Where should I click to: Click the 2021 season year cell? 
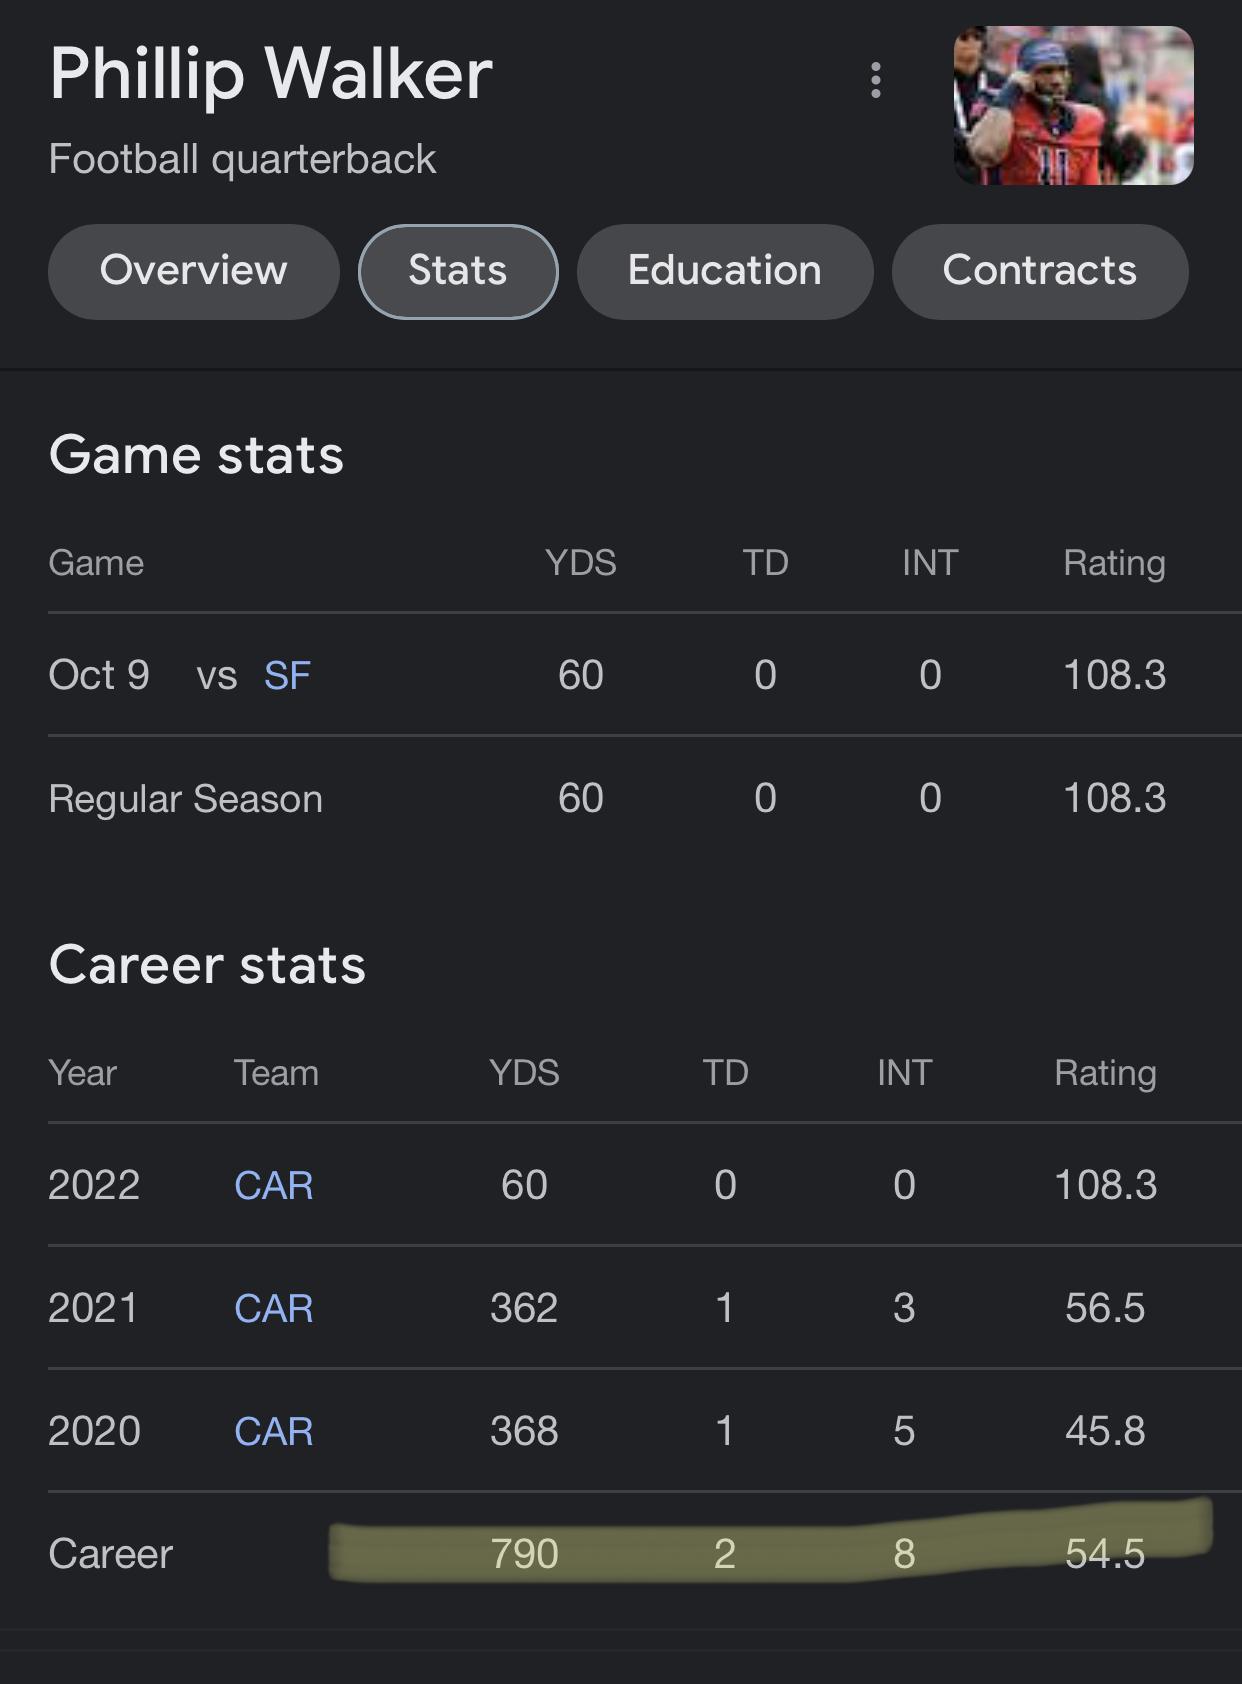point(93,1308)
